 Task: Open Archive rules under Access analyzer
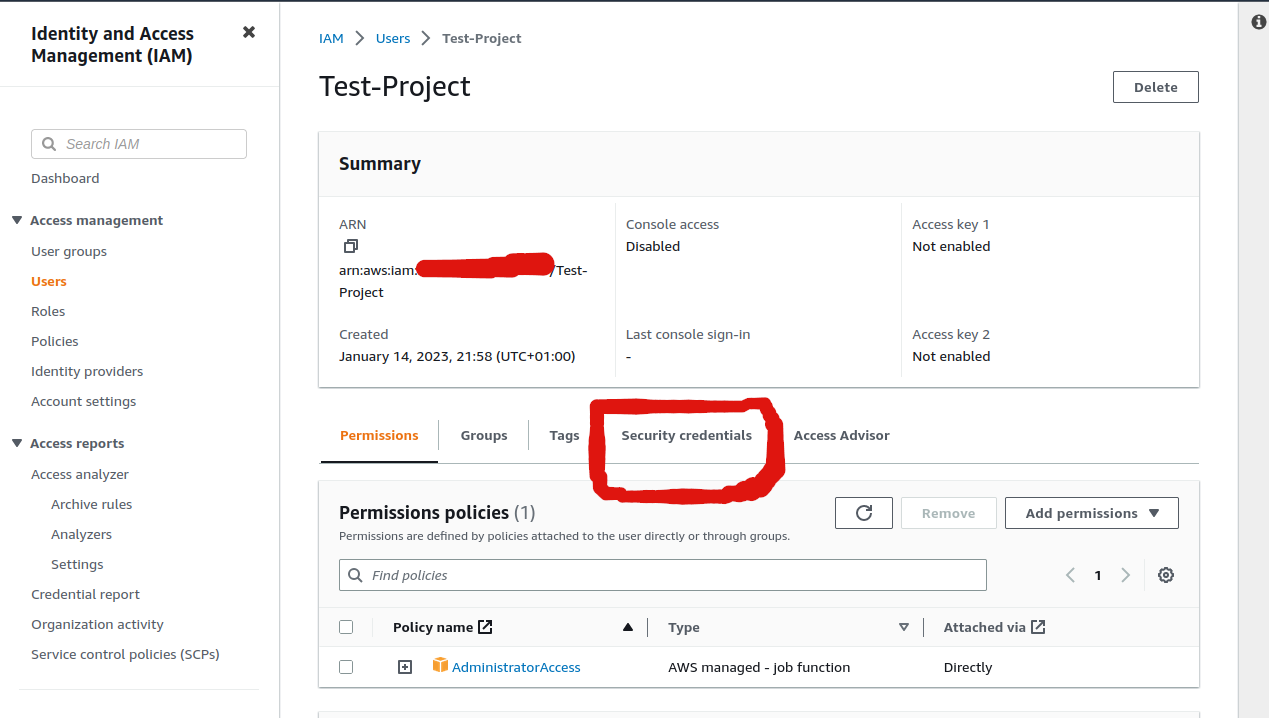(x=92, y=504)
